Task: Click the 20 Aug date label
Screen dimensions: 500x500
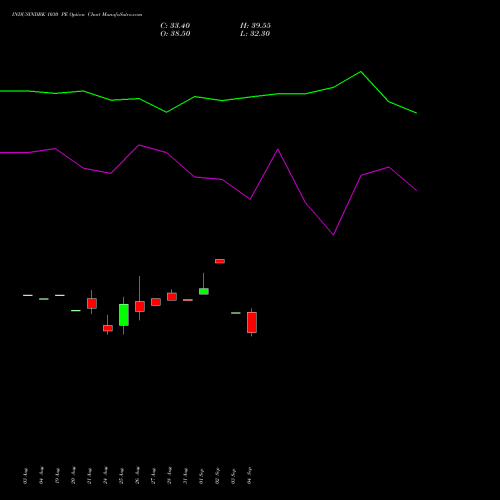Action: pos(74,475)
